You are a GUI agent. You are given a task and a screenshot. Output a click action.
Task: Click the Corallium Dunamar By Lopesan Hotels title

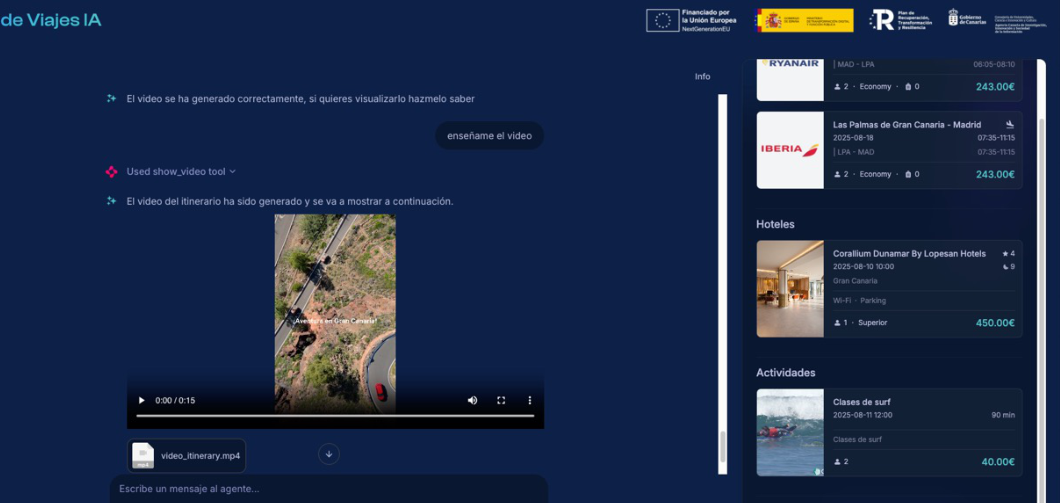[909, 254]
